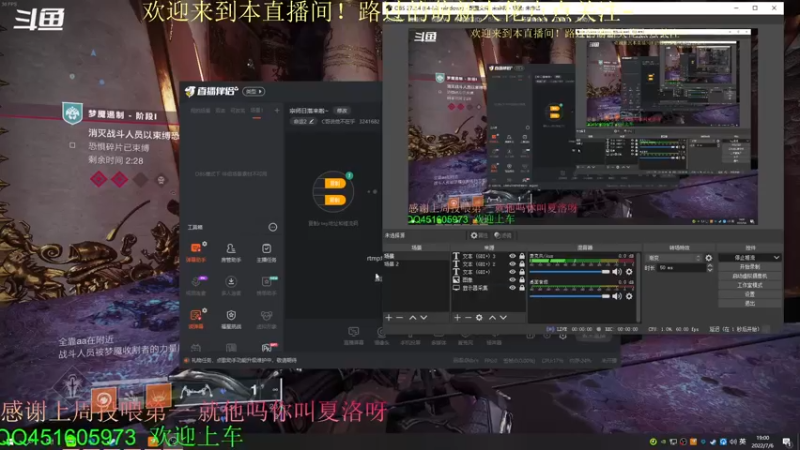Toggle visibility of 文本 (GDI+) source
This screenshot has height=450, width=800.
(x=512, y=272)
